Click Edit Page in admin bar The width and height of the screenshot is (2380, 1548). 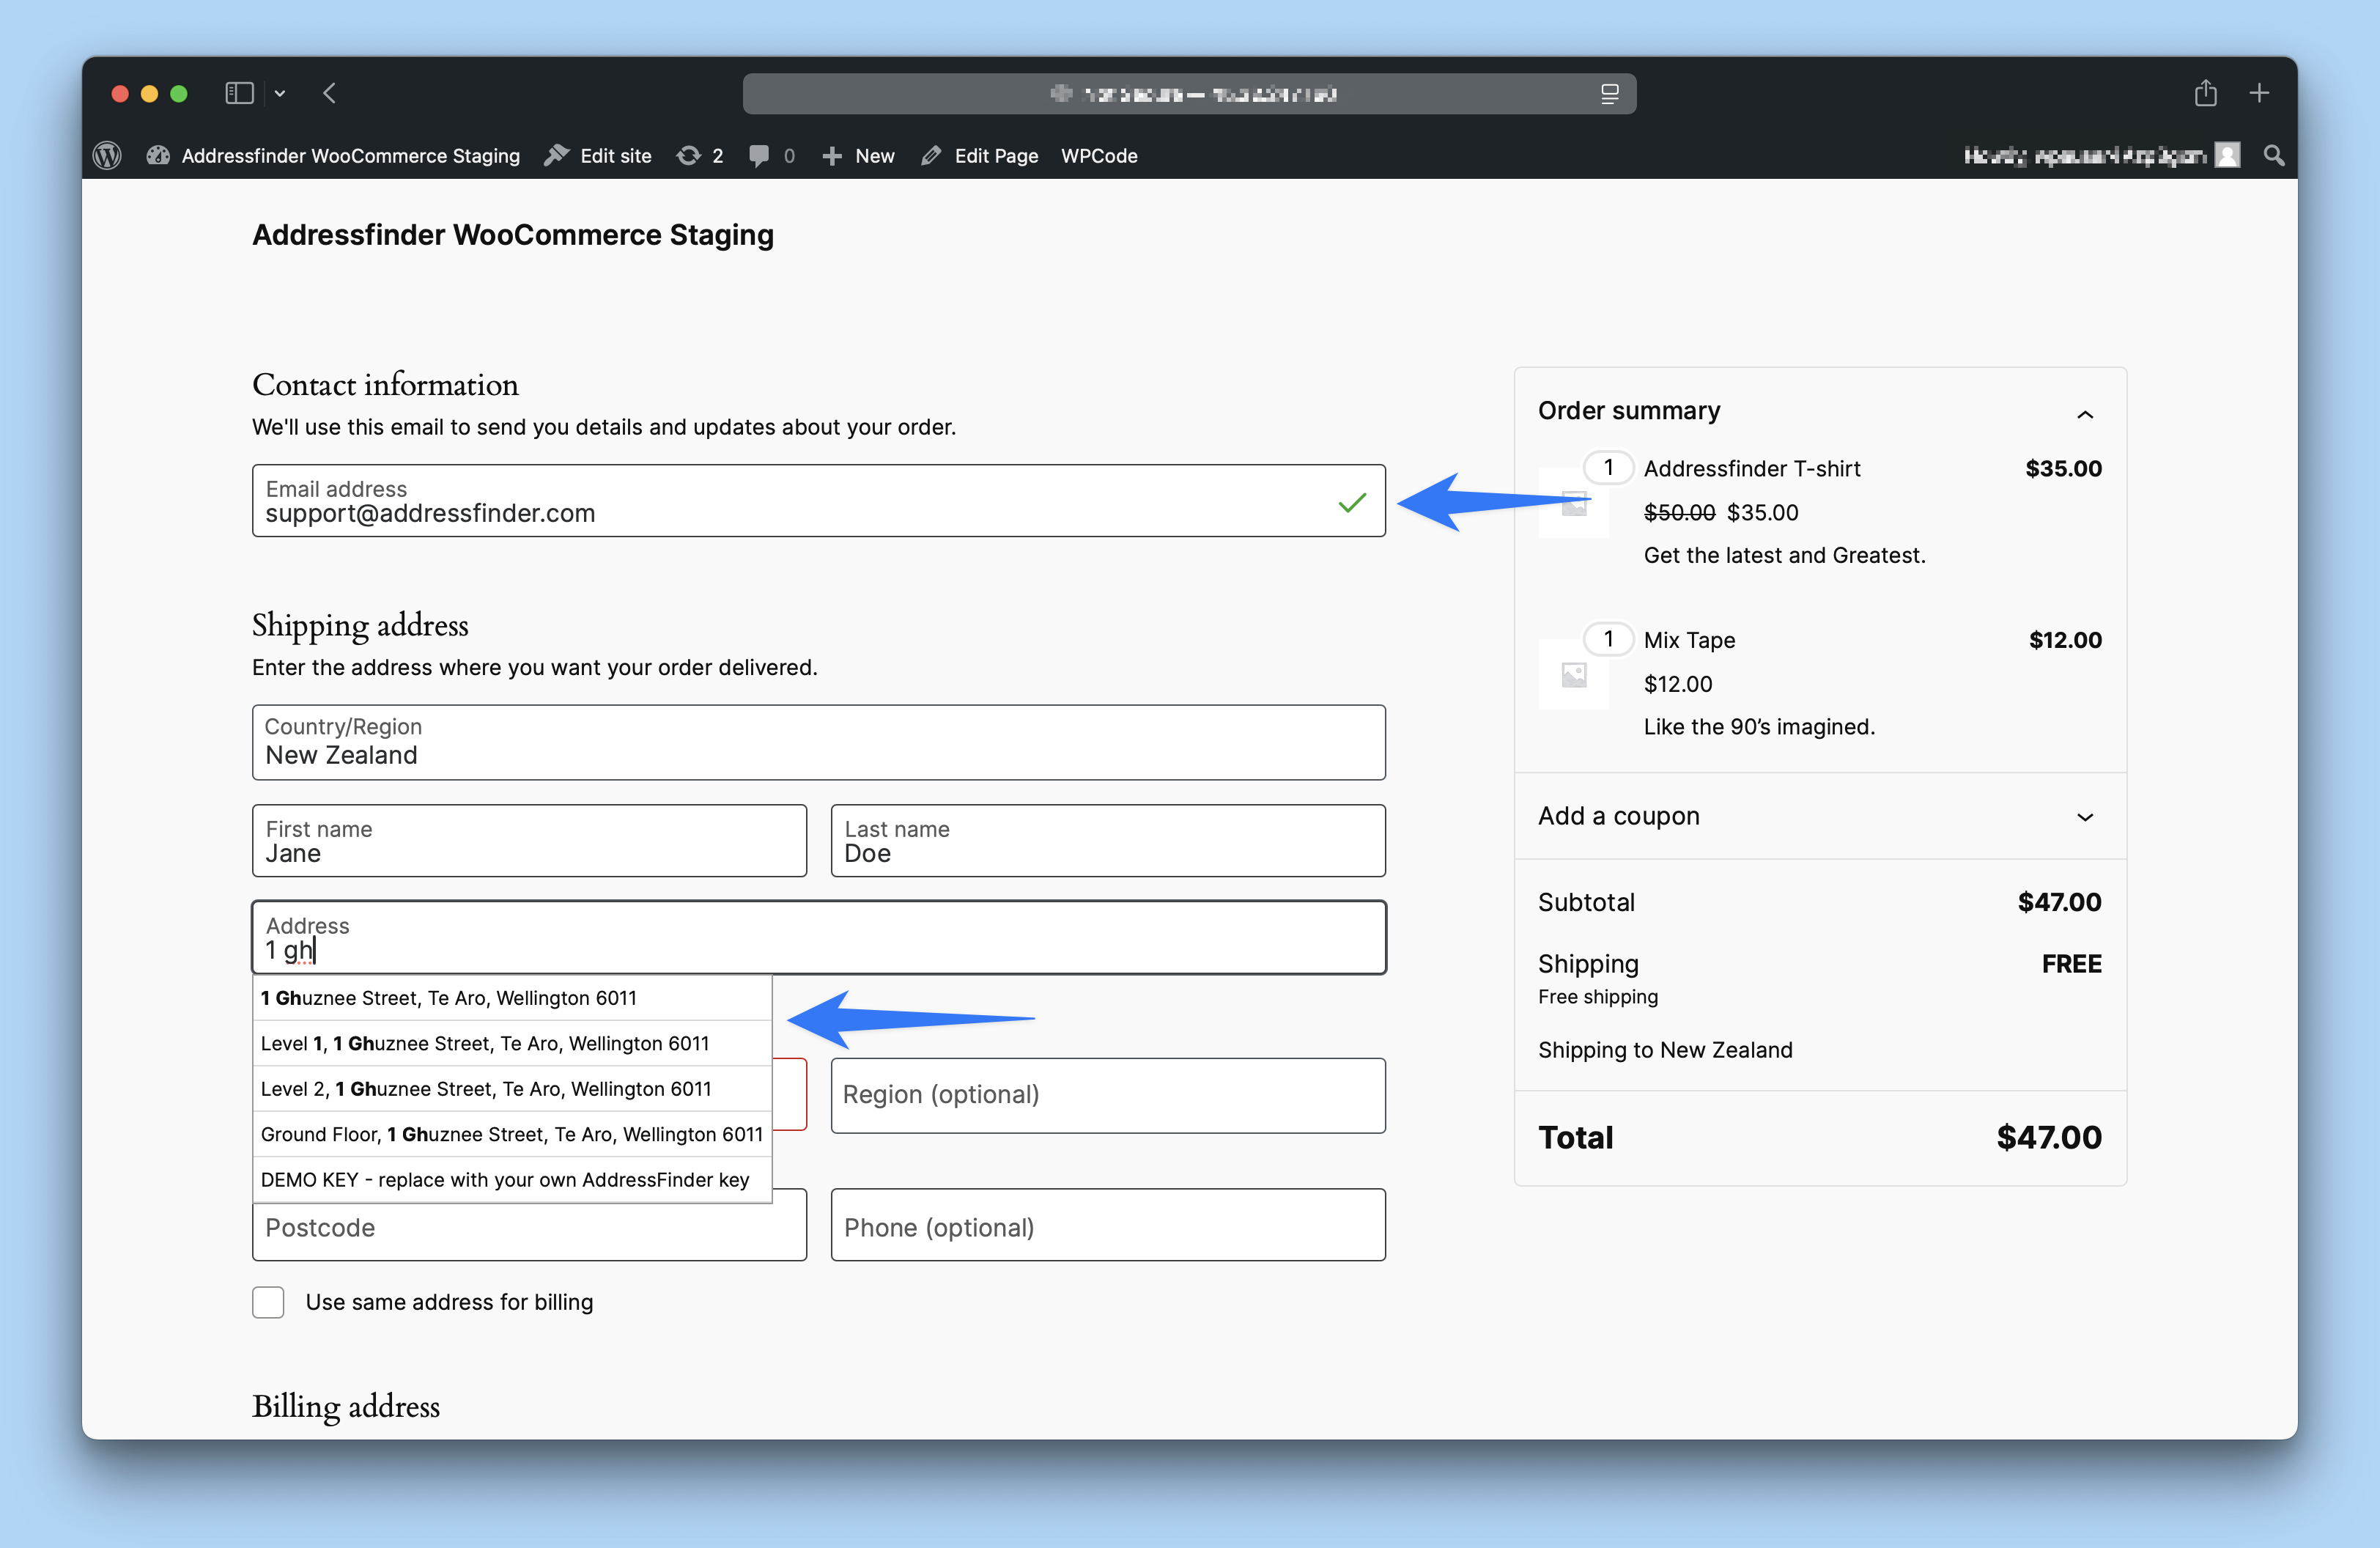click(980, 156)
